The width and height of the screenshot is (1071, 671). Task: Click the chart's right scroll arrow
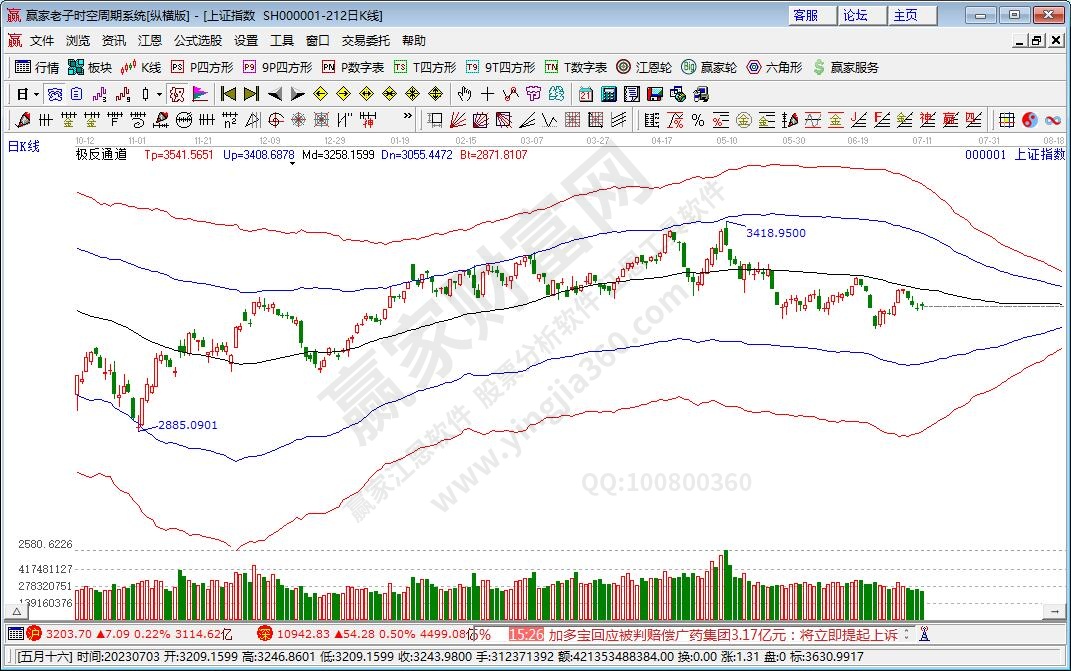(1055, 610)
